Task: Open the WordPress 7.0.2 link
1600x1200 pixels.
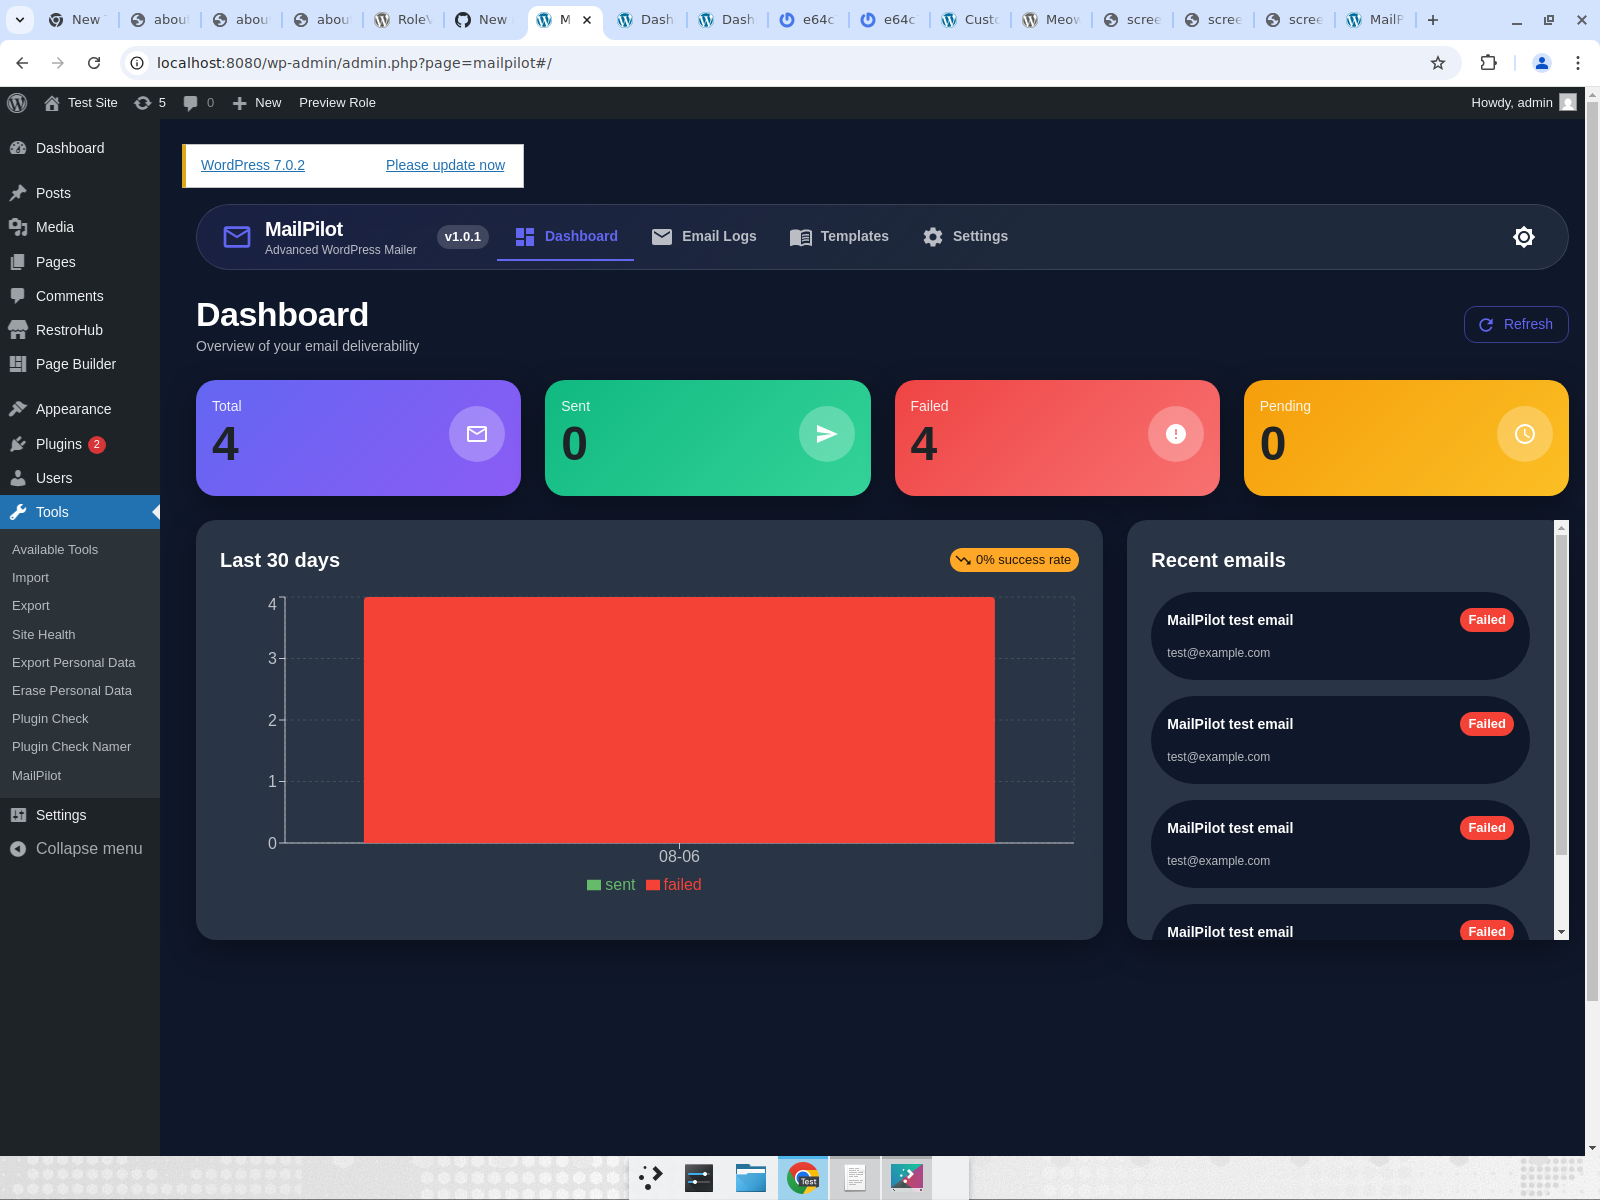Action: [x=253, y=165]
